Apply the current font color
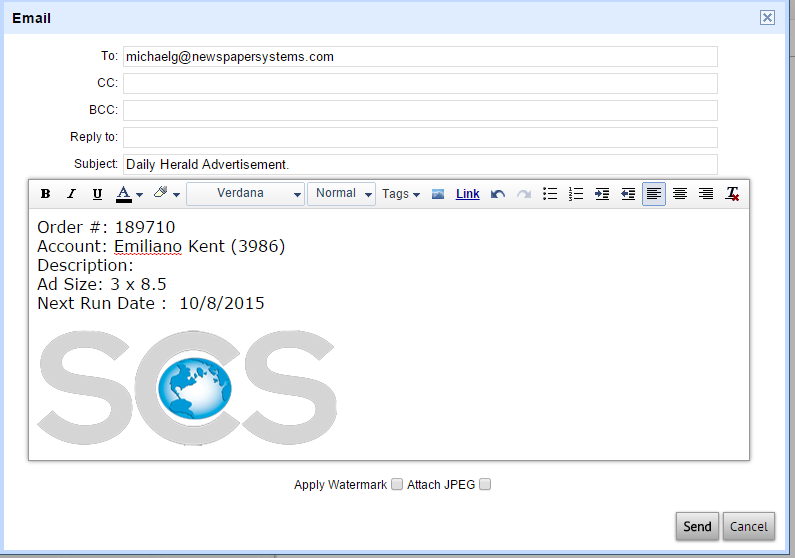The height and width of the screenshot is (558, 795). pyautogui.click(x=124, y=194)
